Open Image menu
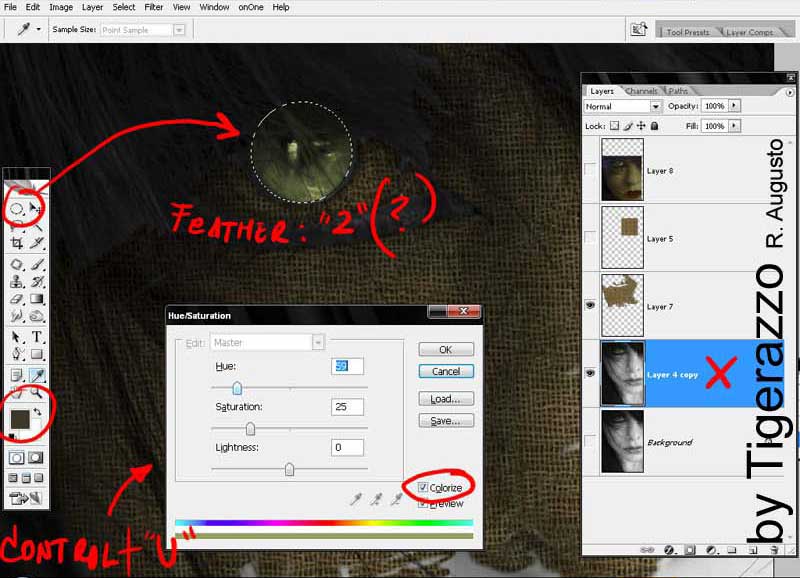Image resolution: width=800 pixels, height=578 pixels. click(61, 7)
